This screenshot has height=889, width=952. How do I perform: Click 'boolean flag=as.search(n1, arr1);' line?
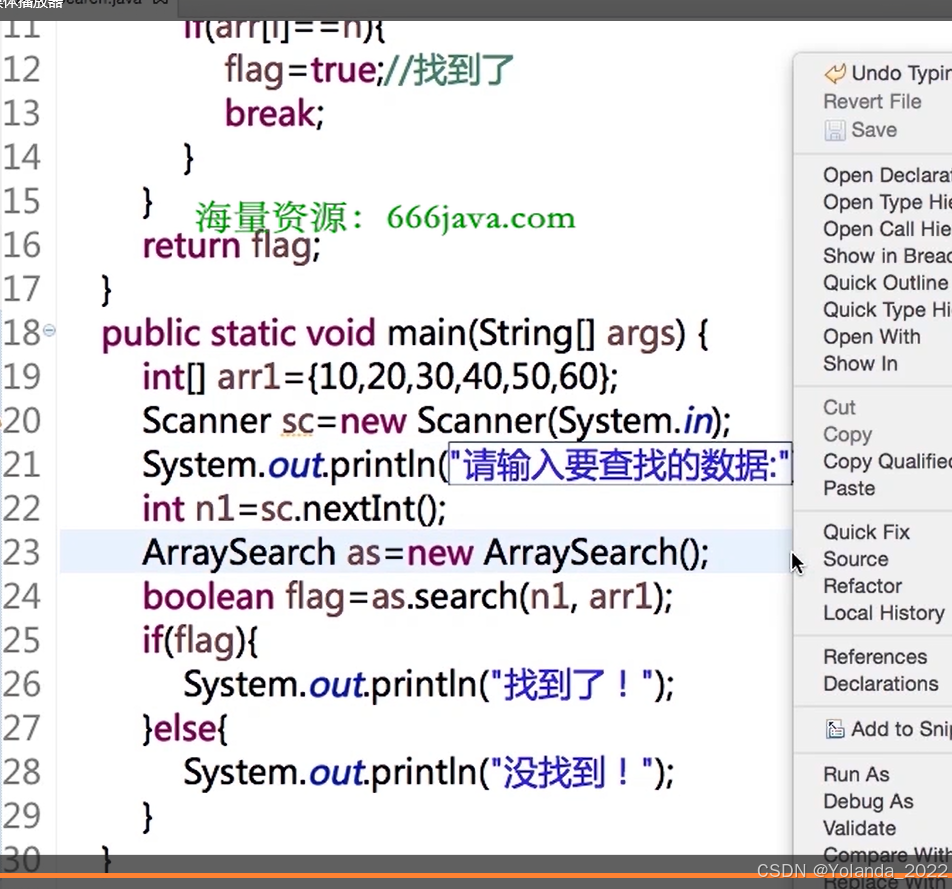[407, 596]
